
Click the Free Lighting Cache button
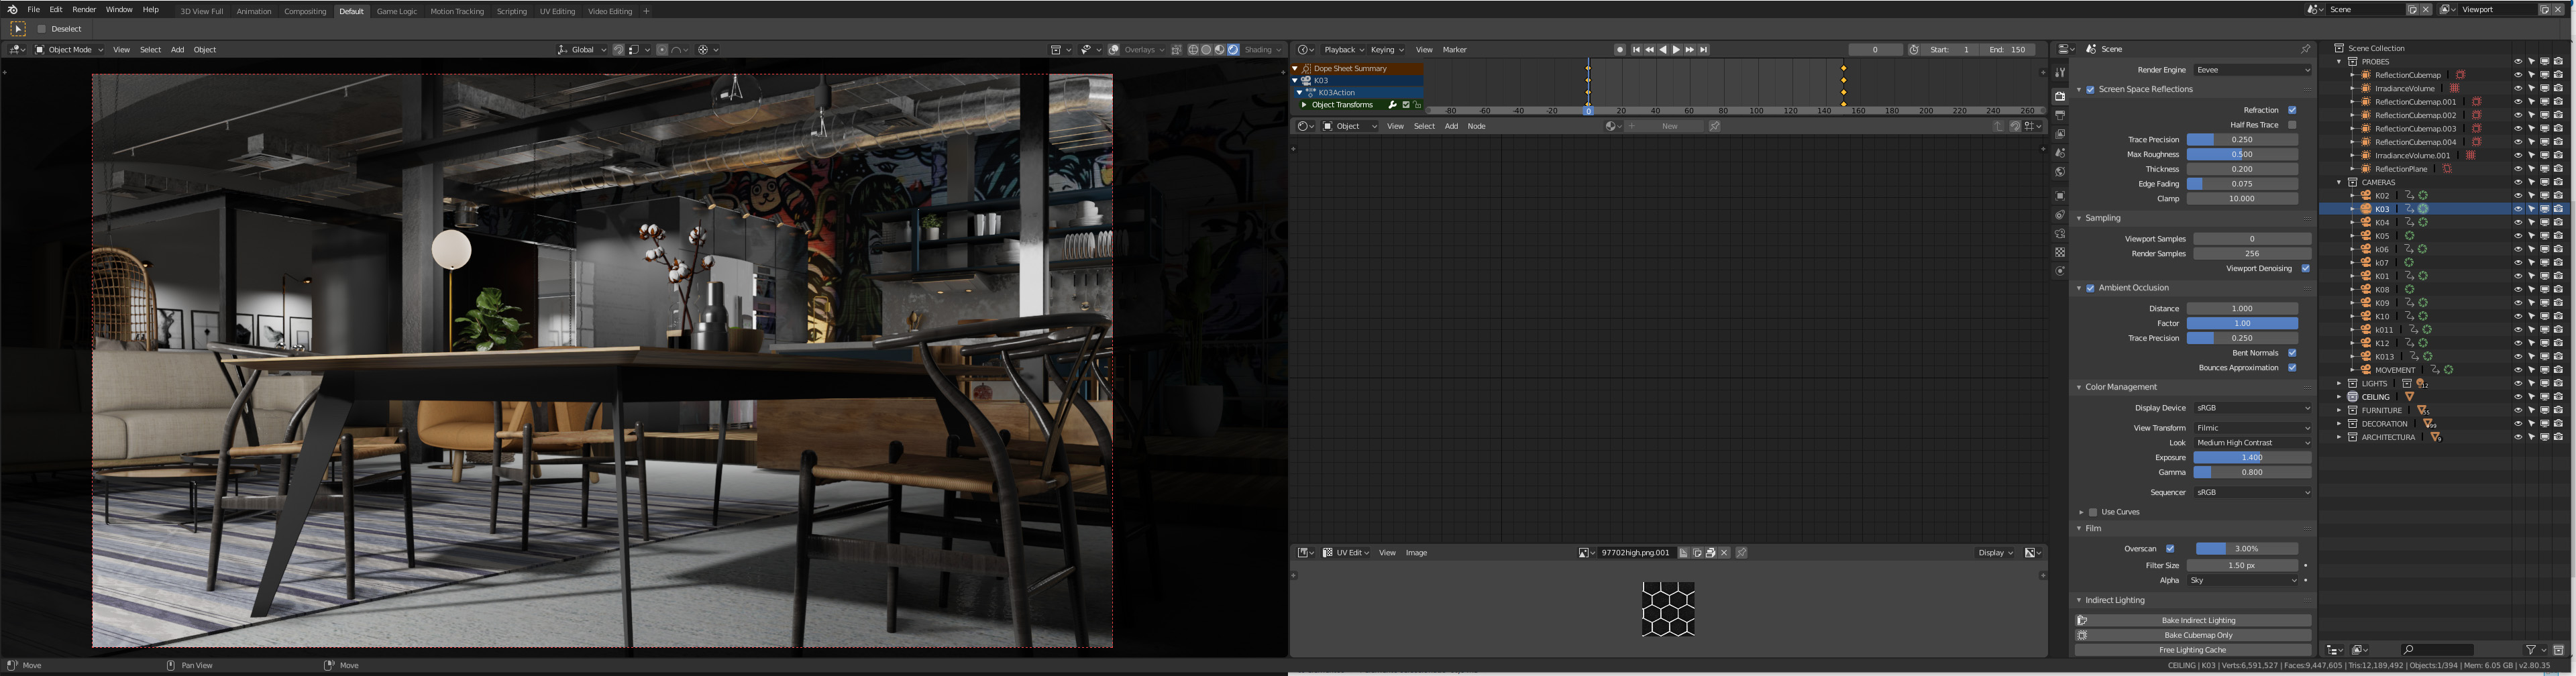pyautogui.click(x=2192, y=650)
